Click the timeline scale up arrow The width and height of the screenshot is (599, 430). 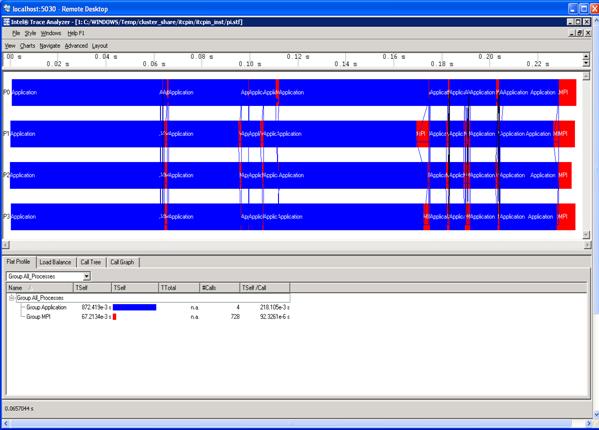(x=586, y=57)
